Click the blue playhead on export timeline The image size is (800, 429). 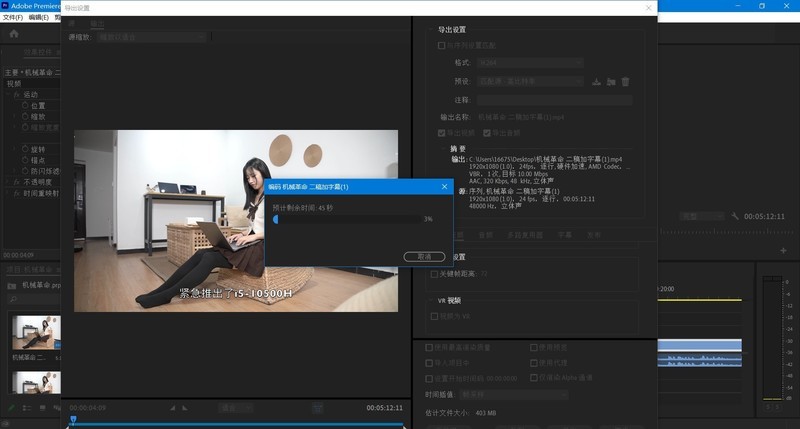[73, 420]
